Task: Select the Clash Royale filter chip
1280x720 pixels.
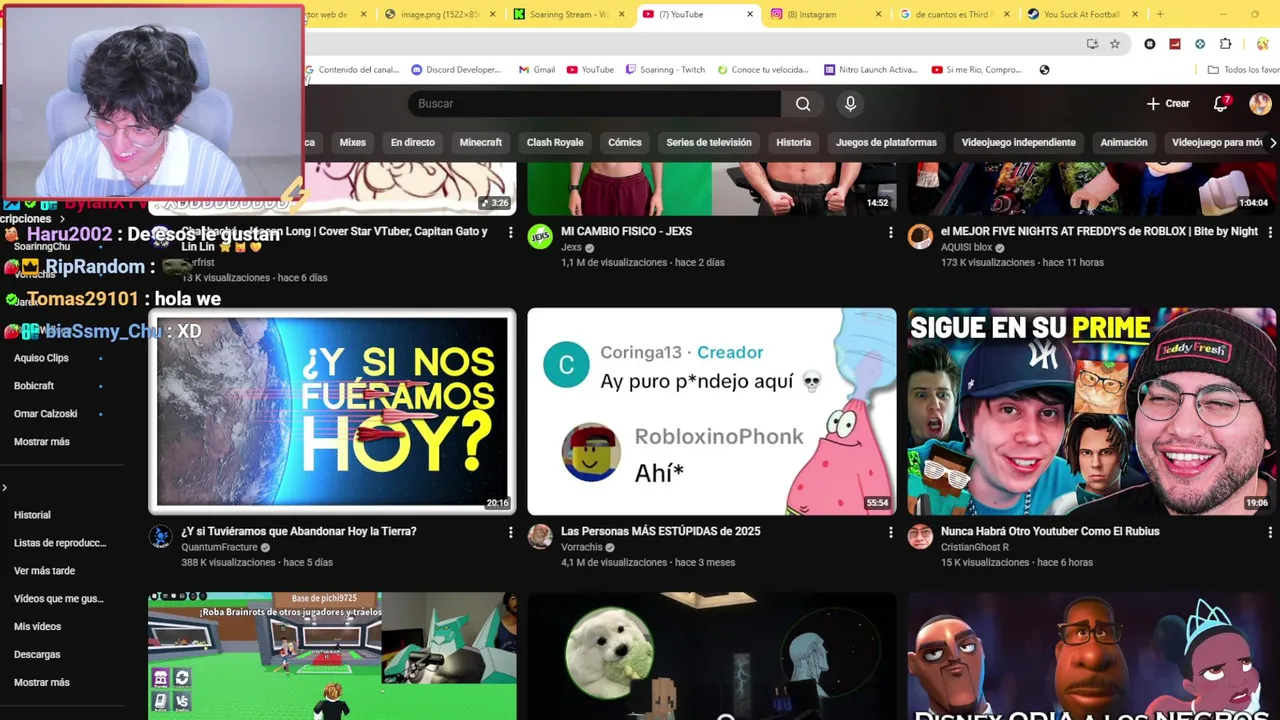Action: coord(555,142)
